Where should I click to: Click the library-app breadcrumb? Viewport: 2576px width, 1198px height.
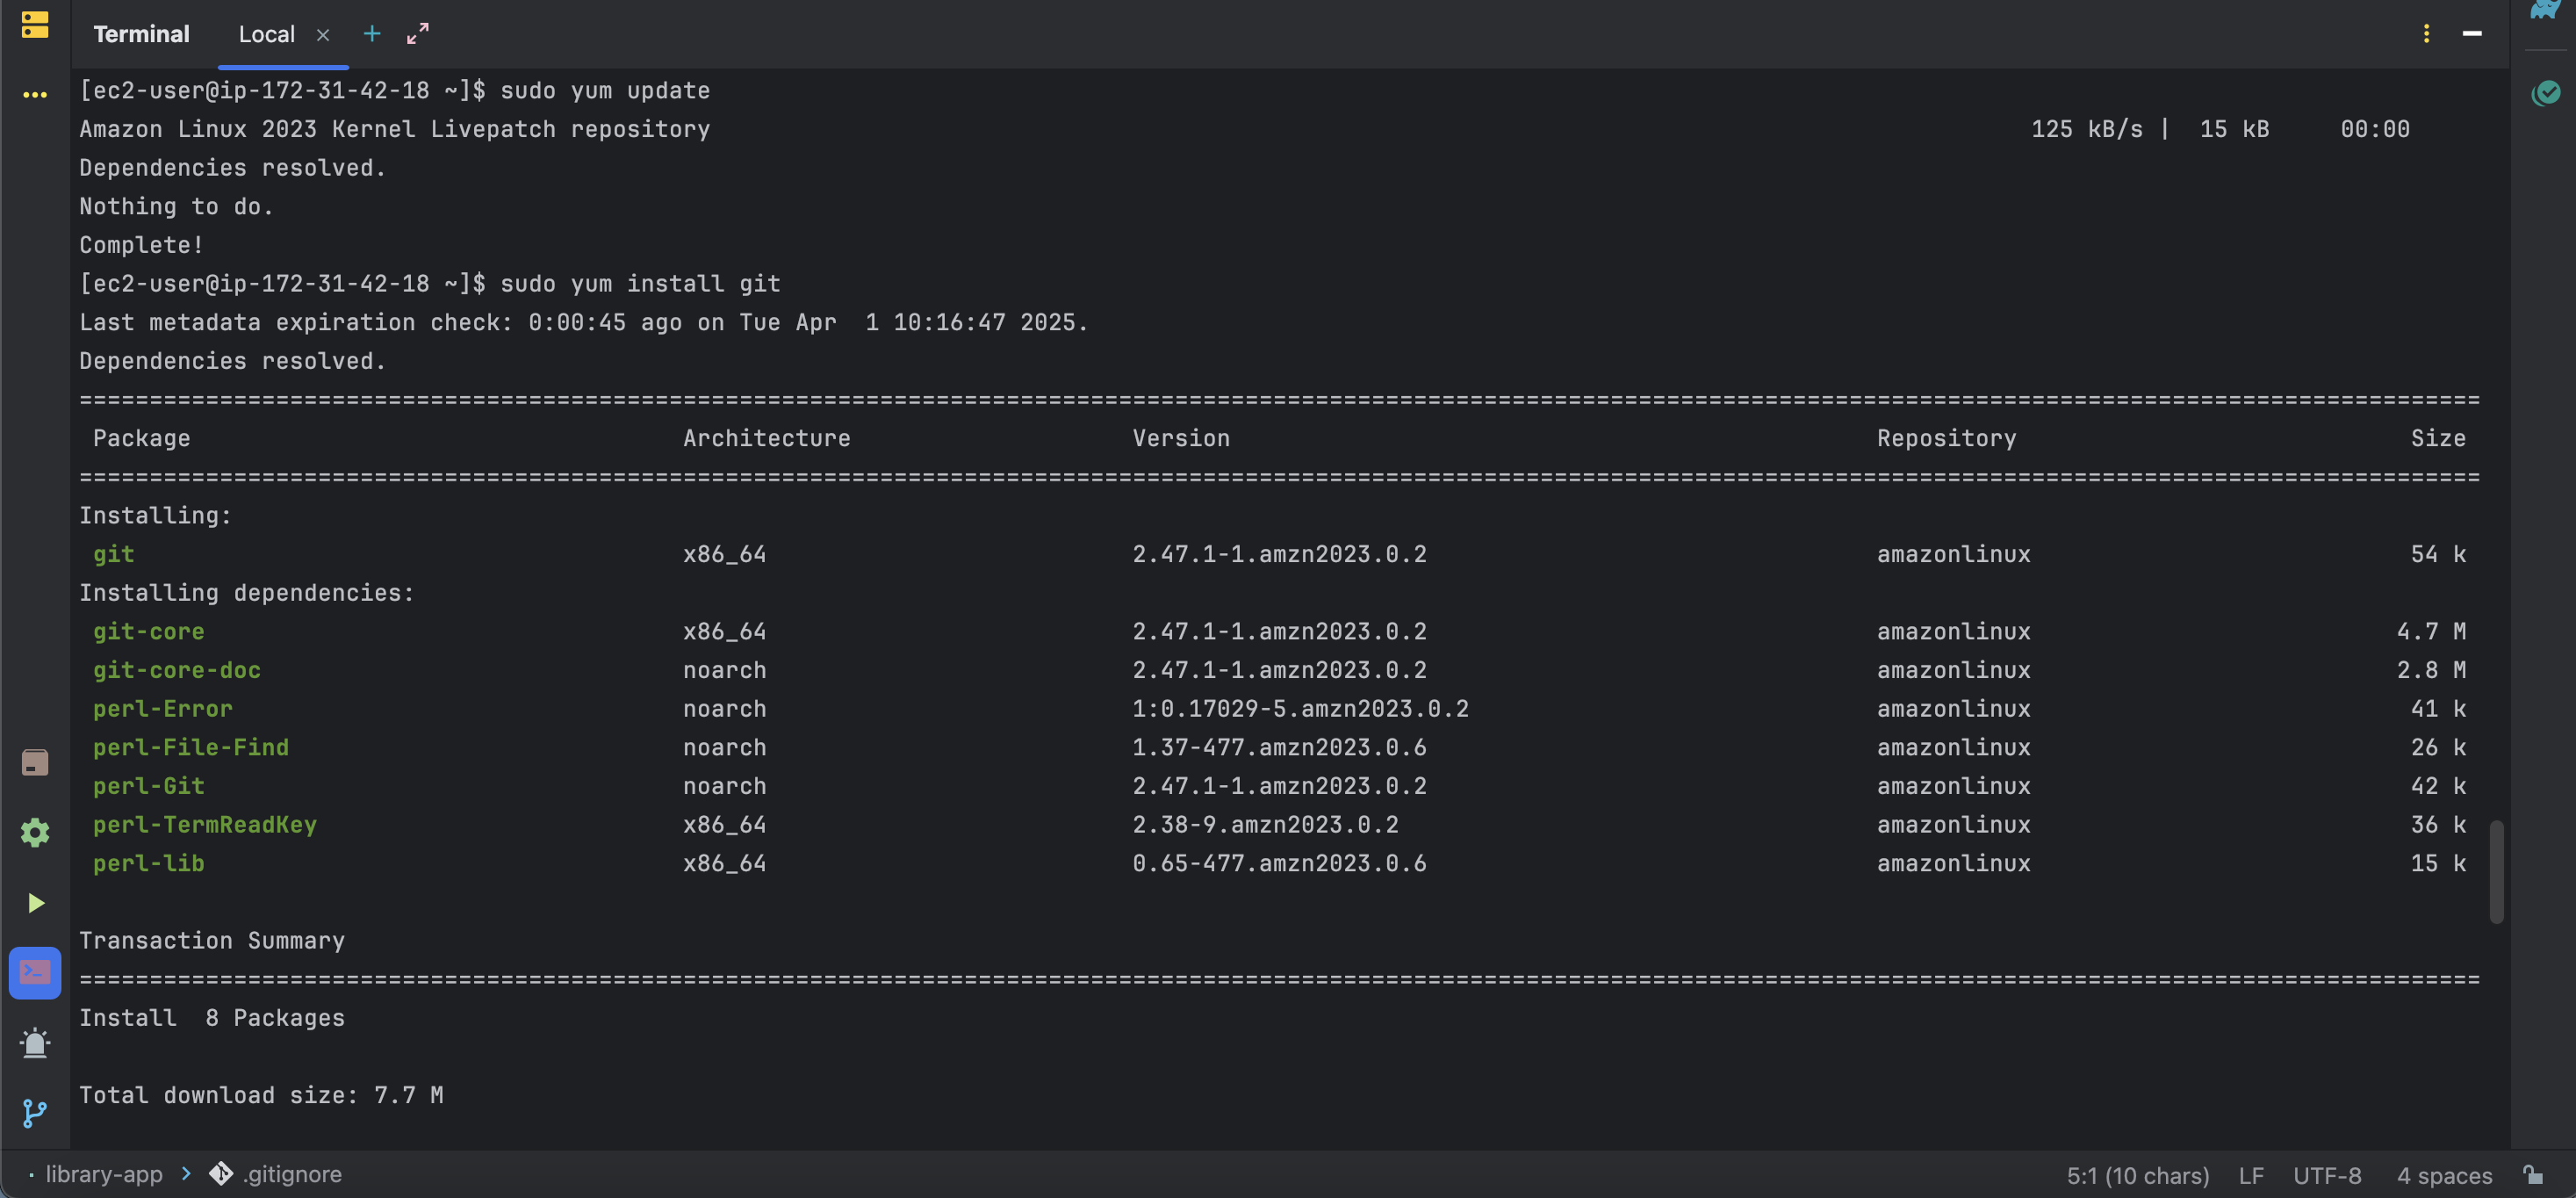[104, 1174]
